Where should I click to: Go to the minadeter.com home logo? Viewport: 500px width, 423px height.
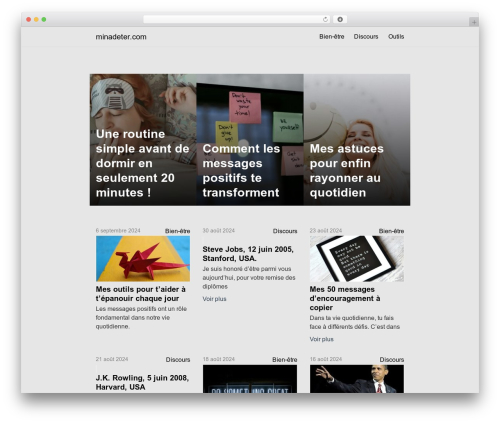point(121,37)
